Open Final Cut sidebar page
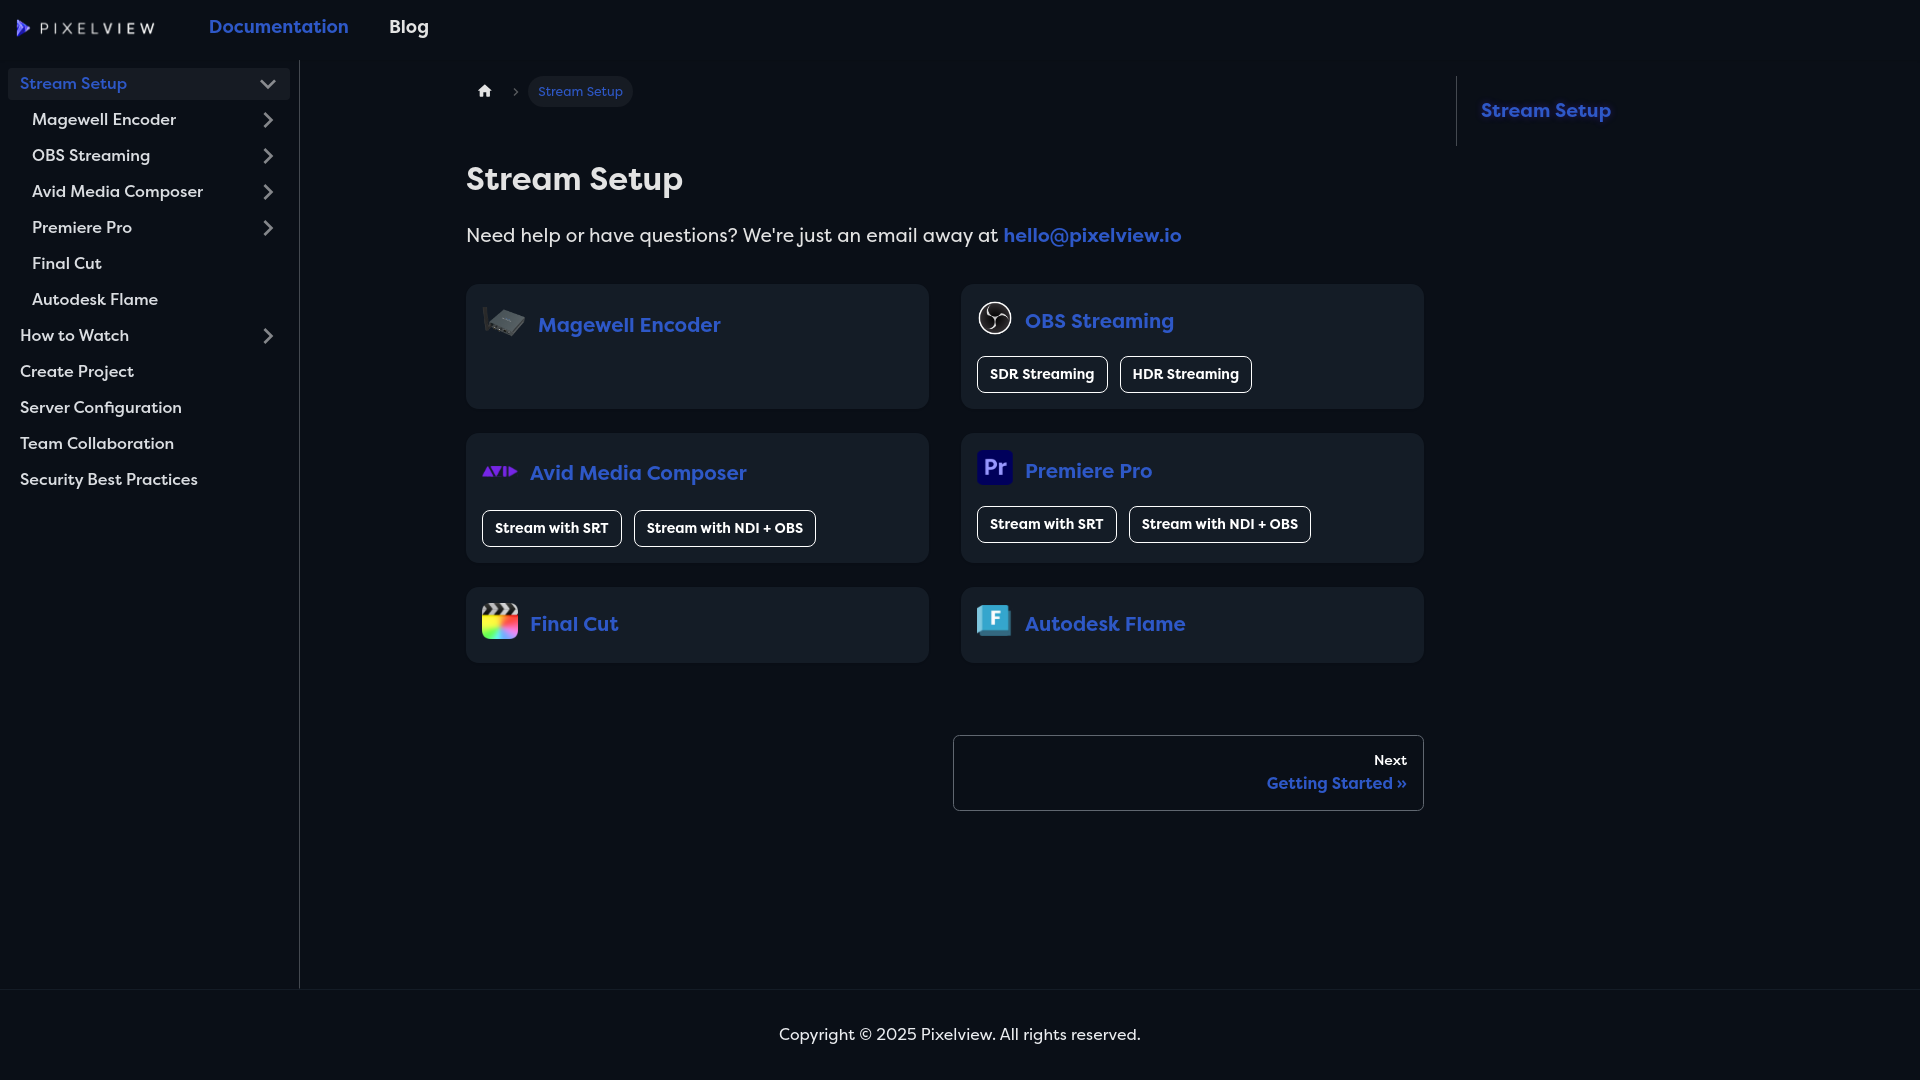 click(67, 264)
